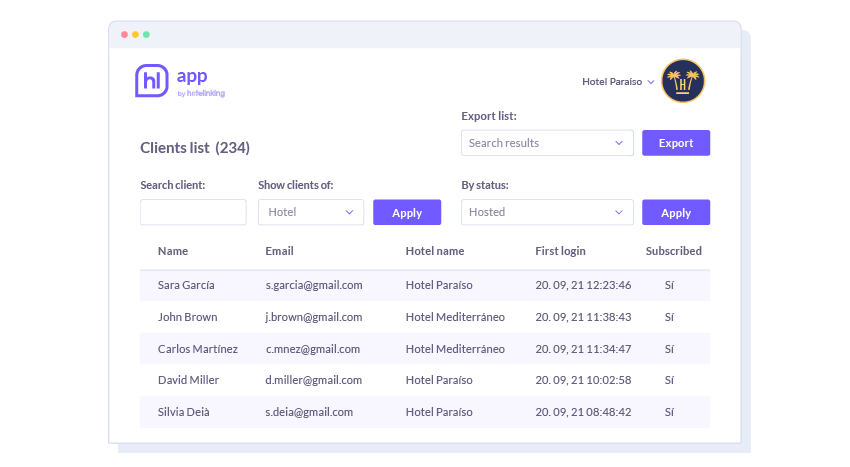The height and width of the screenshot is (467, 850).
Task: Click email j.brown@gmail.com
Action: point(313,317)
